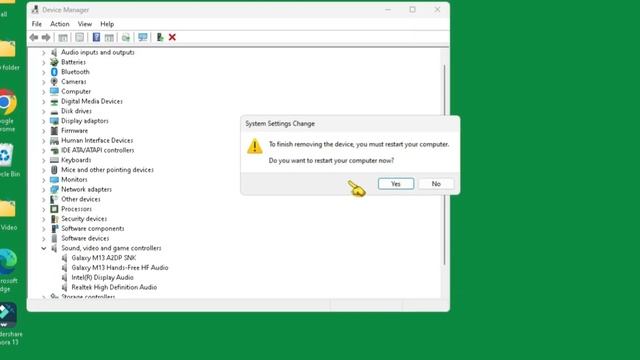Click the Update driver icon with green arrow
This screenshot has height=360, width=640.
point(160,38)
